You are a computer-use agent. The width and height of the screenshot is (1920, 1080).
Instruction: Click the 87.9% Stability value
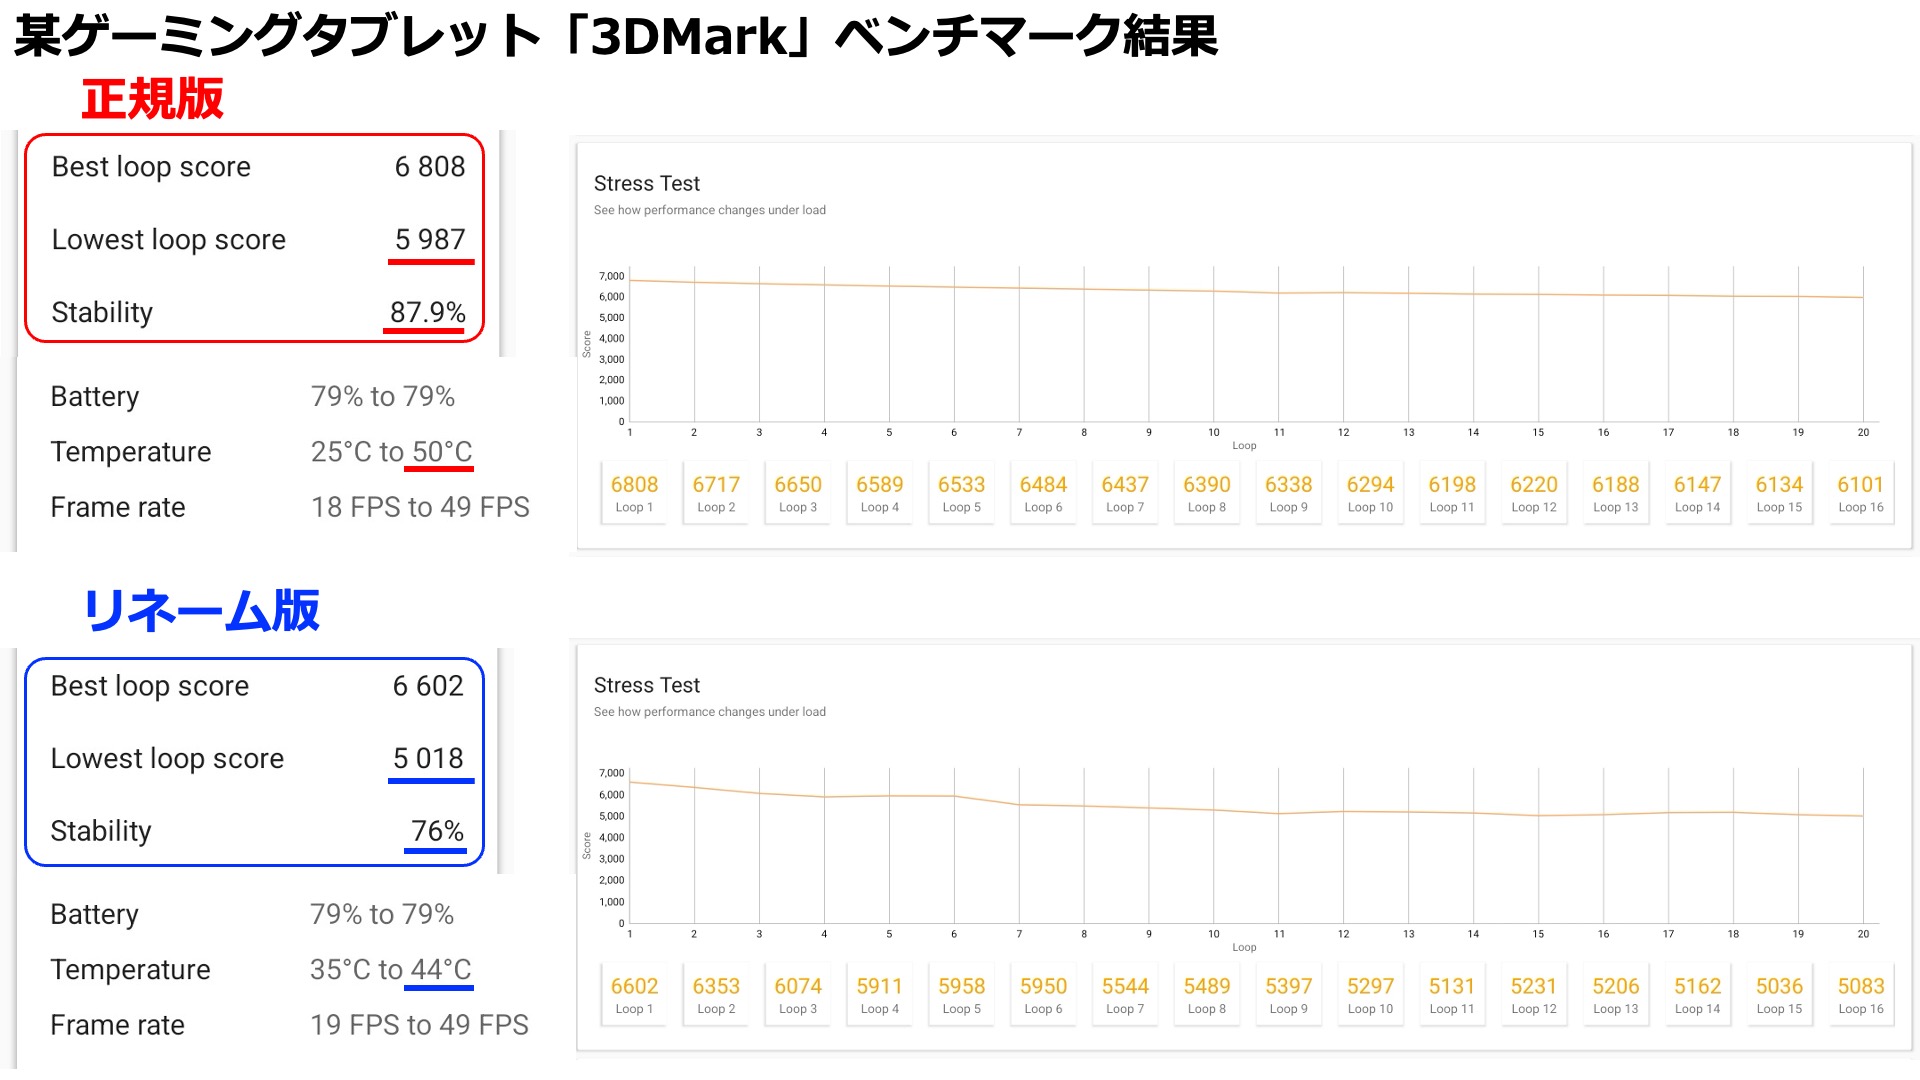(x=427, y=313)
